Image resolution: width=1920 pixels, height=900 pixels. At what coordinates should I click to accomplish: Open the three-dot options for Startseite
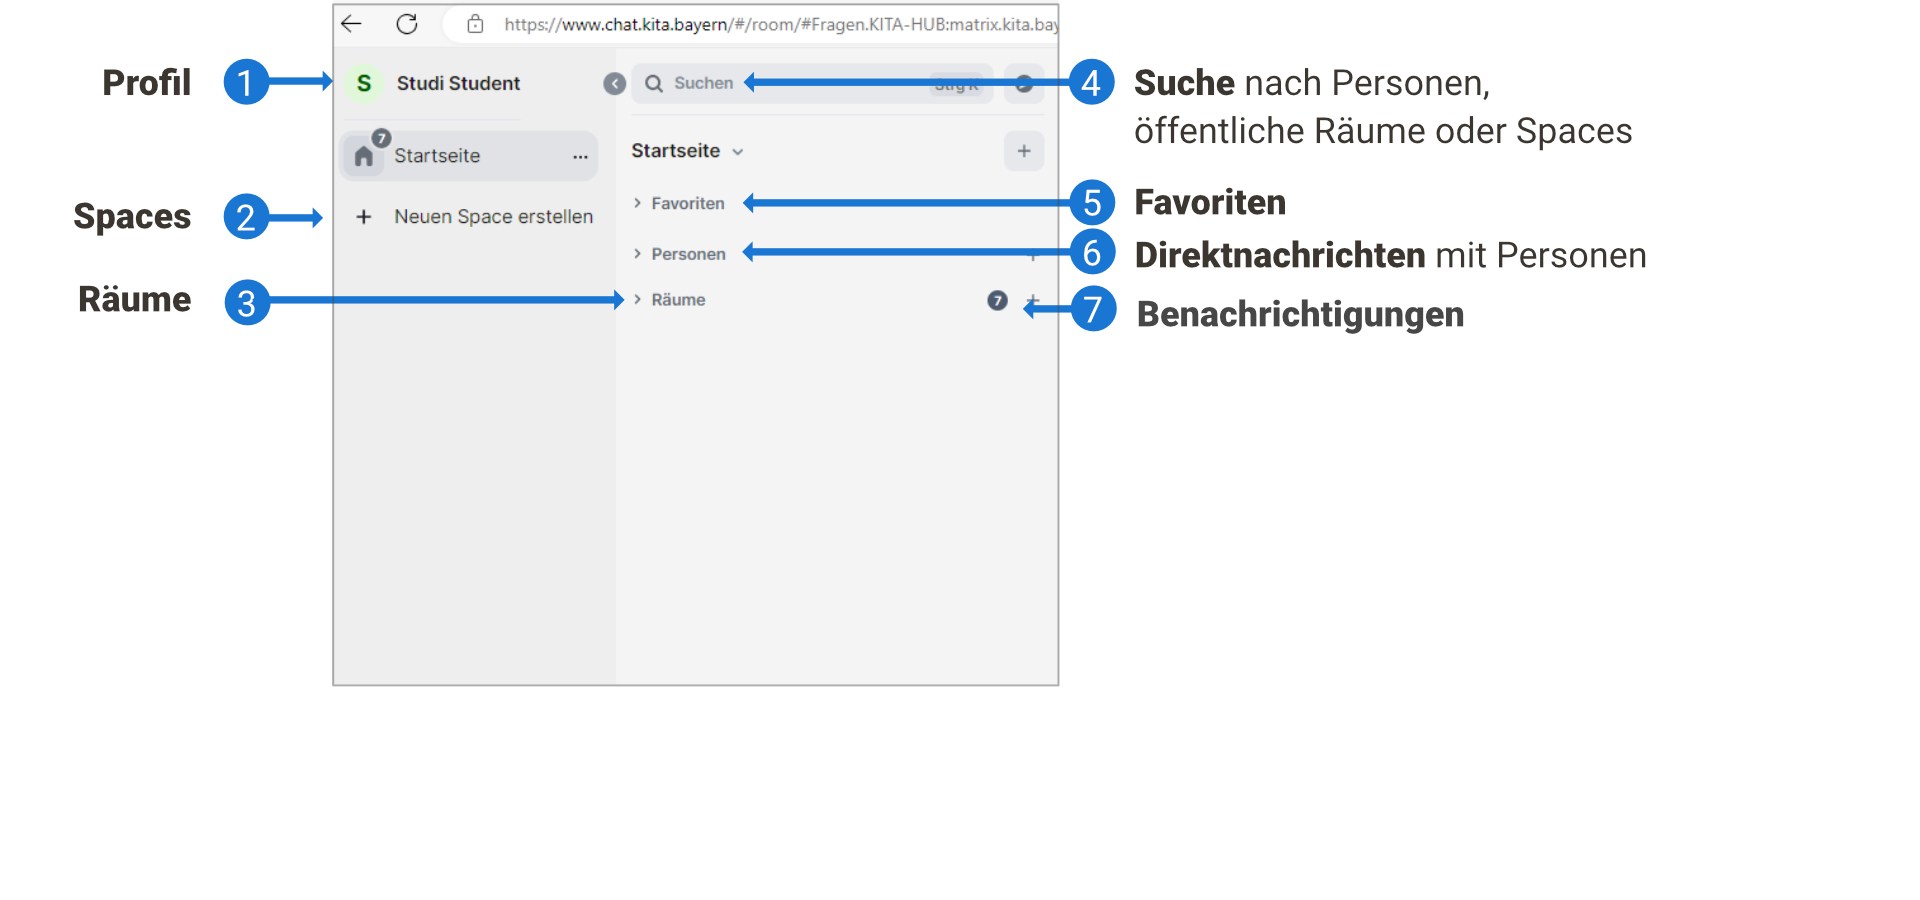580,157
